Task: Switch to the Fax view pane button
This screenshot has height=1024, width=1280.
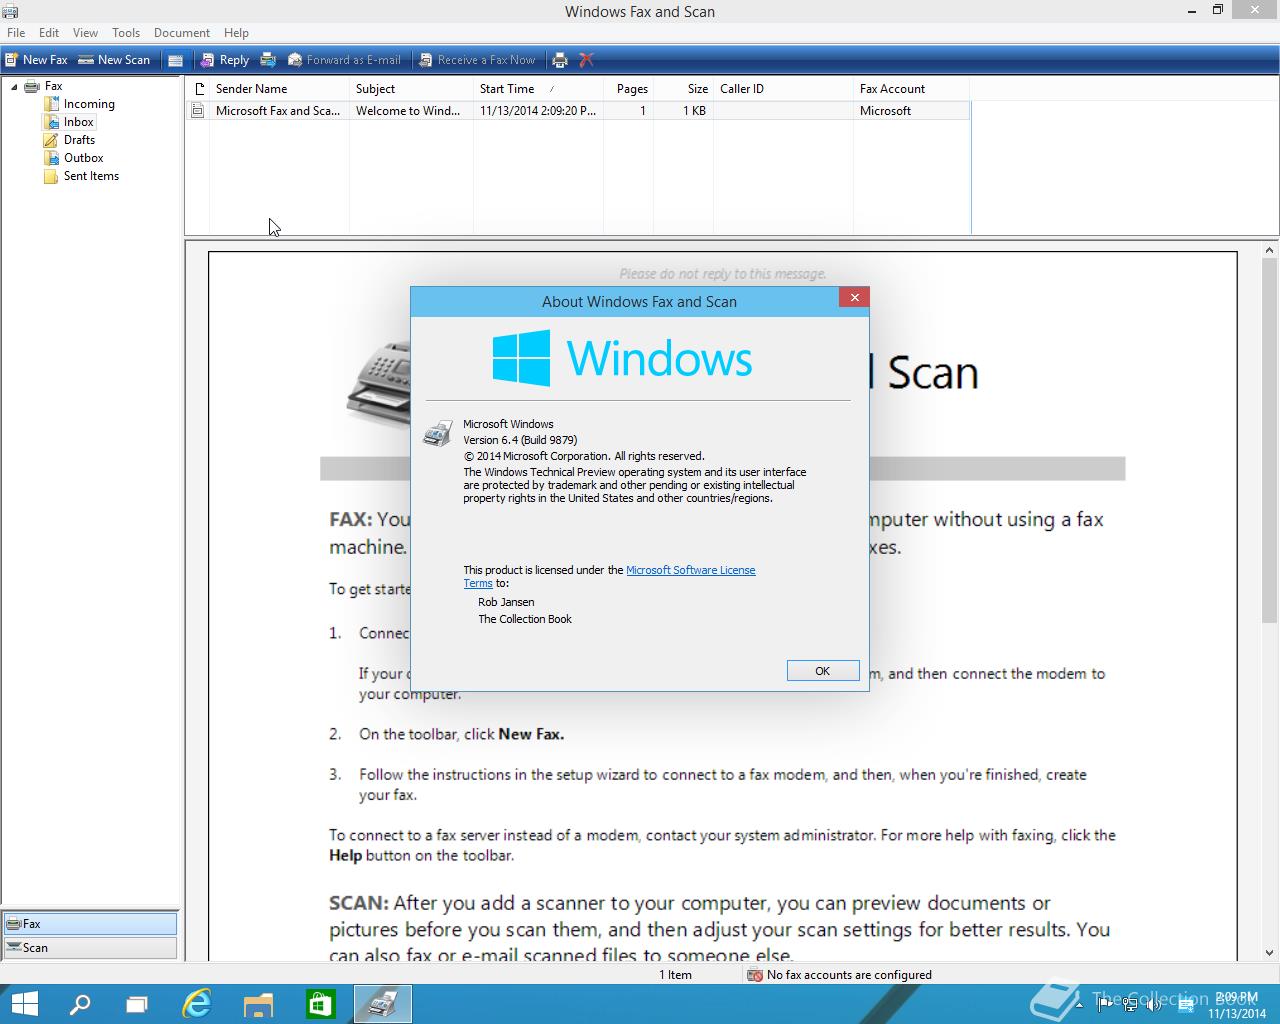Action: [x=90, y=924]
